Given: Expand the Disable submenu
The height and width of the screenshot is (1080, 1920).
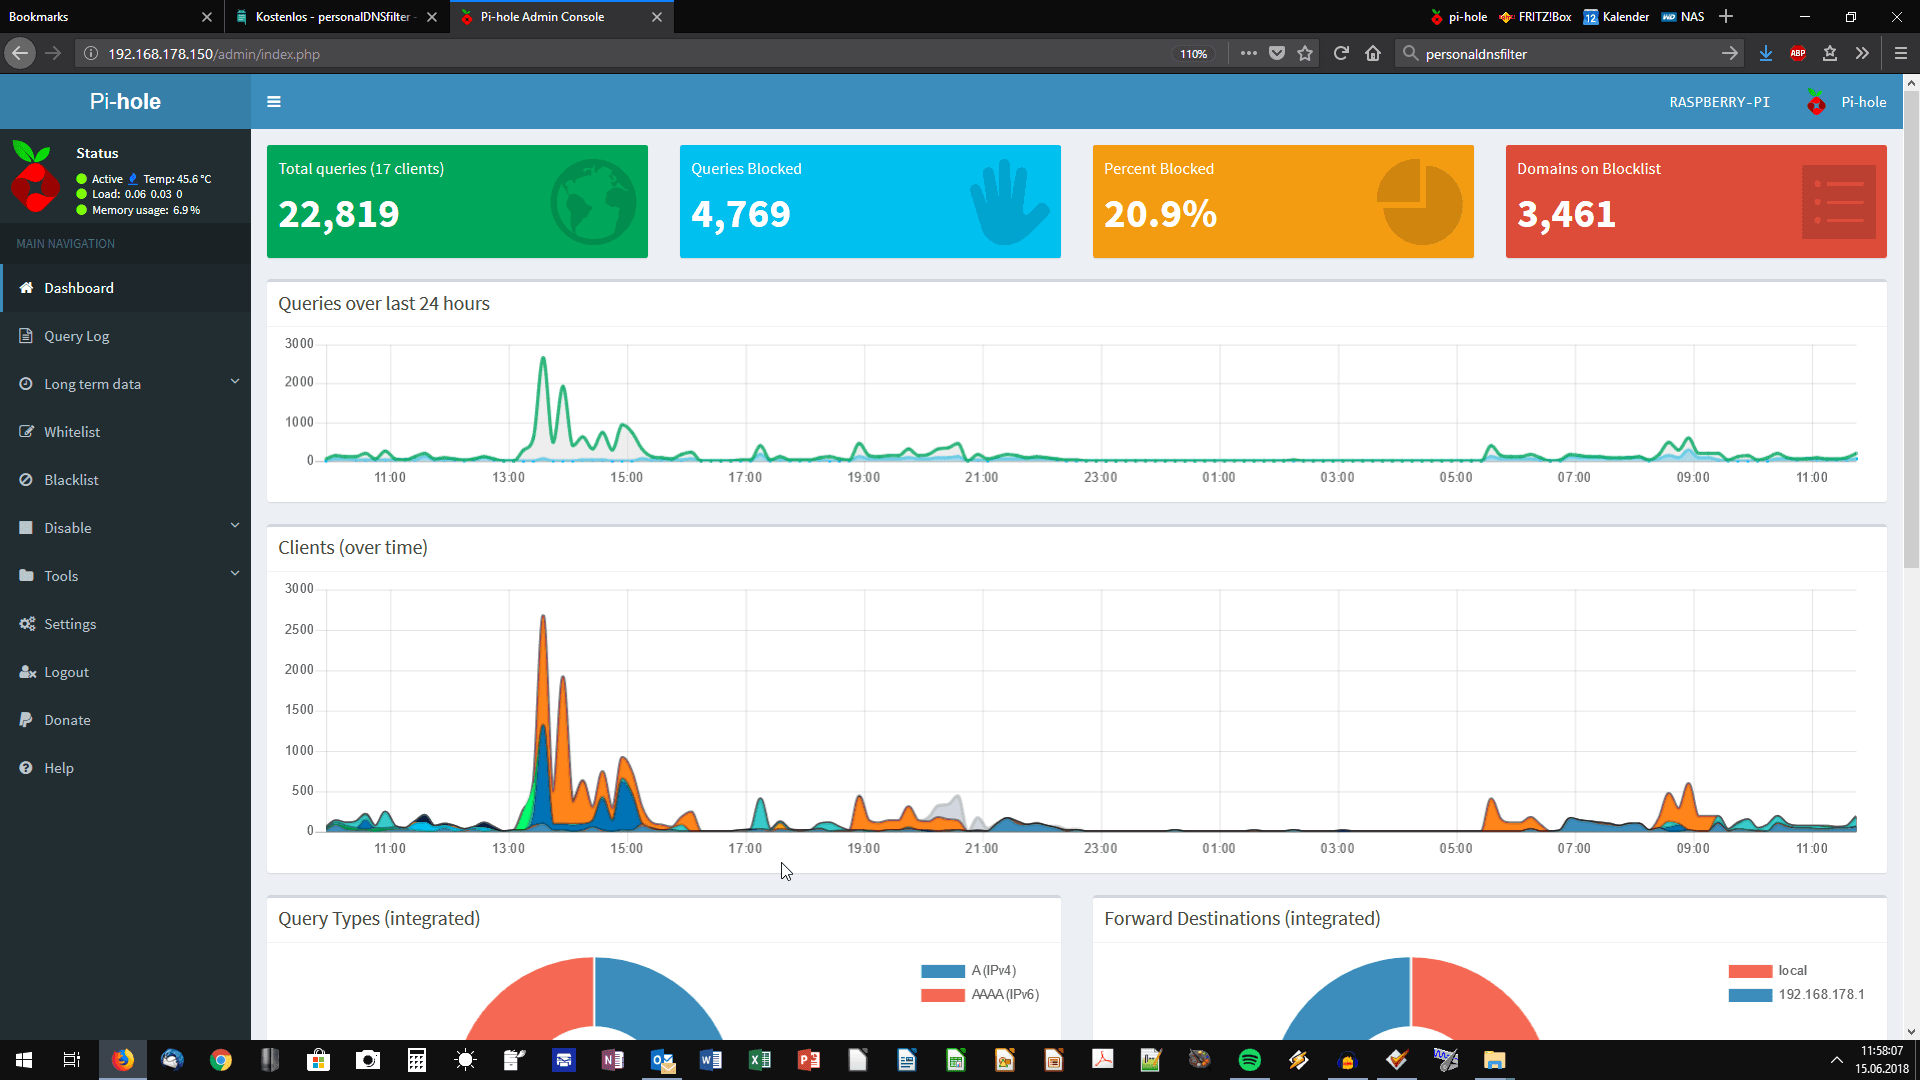Looking at the screenshot, I should click(x=235, y=526).
